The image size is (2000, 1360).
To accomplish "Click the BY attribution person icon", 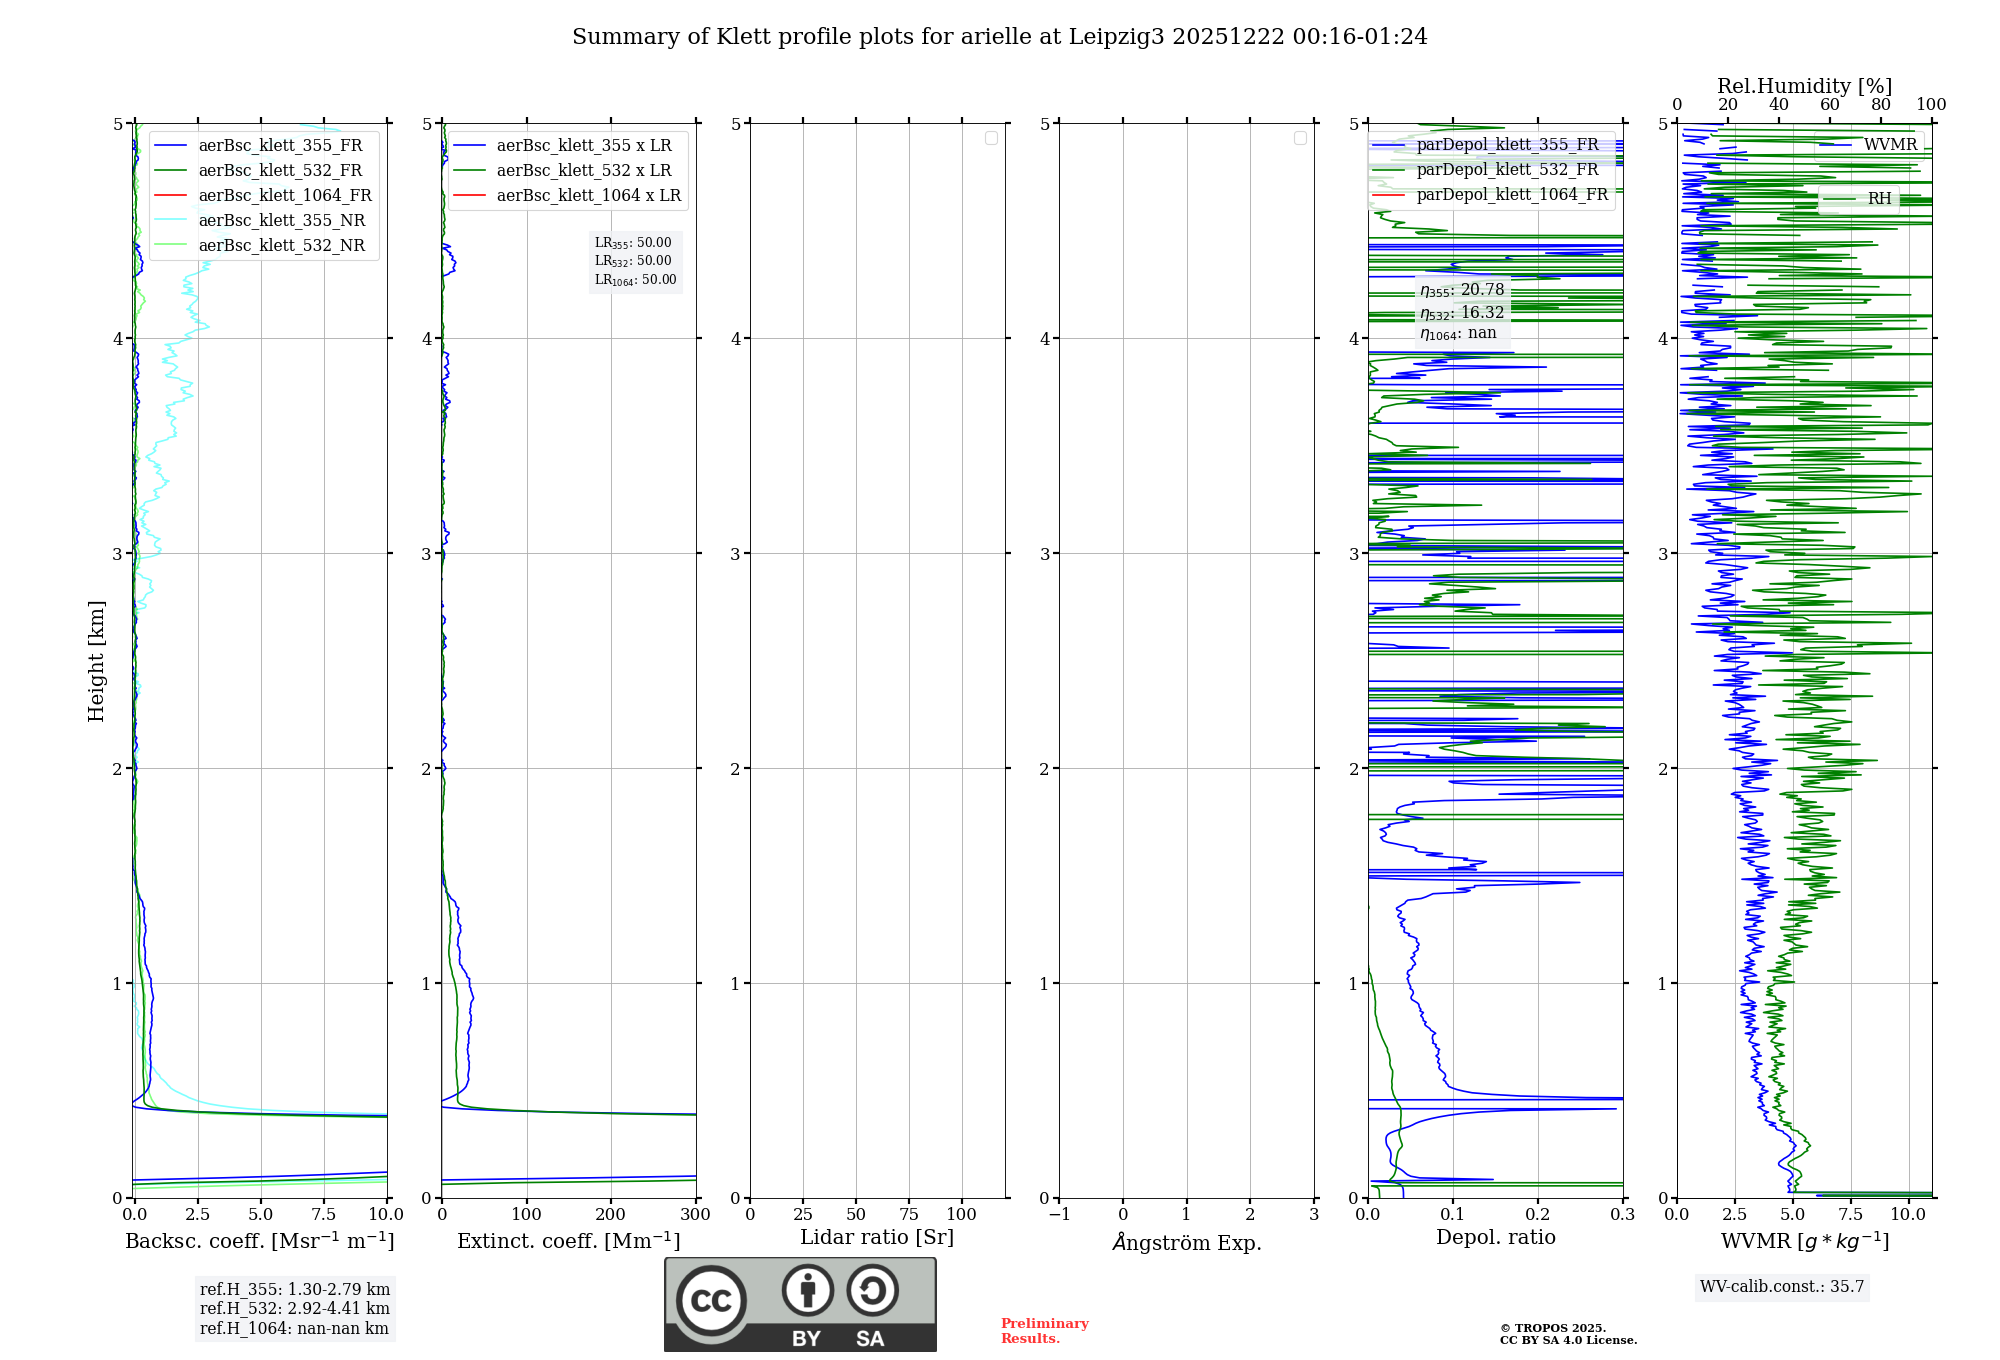I will click(x=807, y=1290).
